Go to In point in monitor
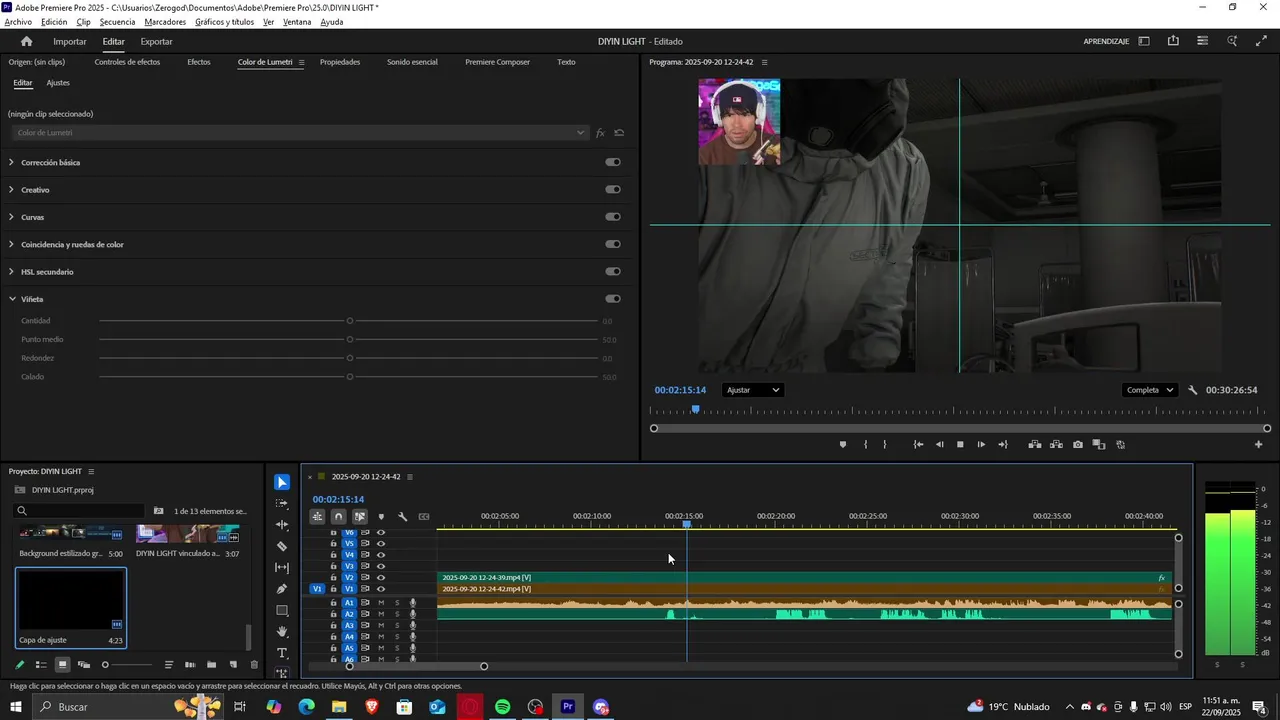Screen dimensions: 1280x720 918,444
